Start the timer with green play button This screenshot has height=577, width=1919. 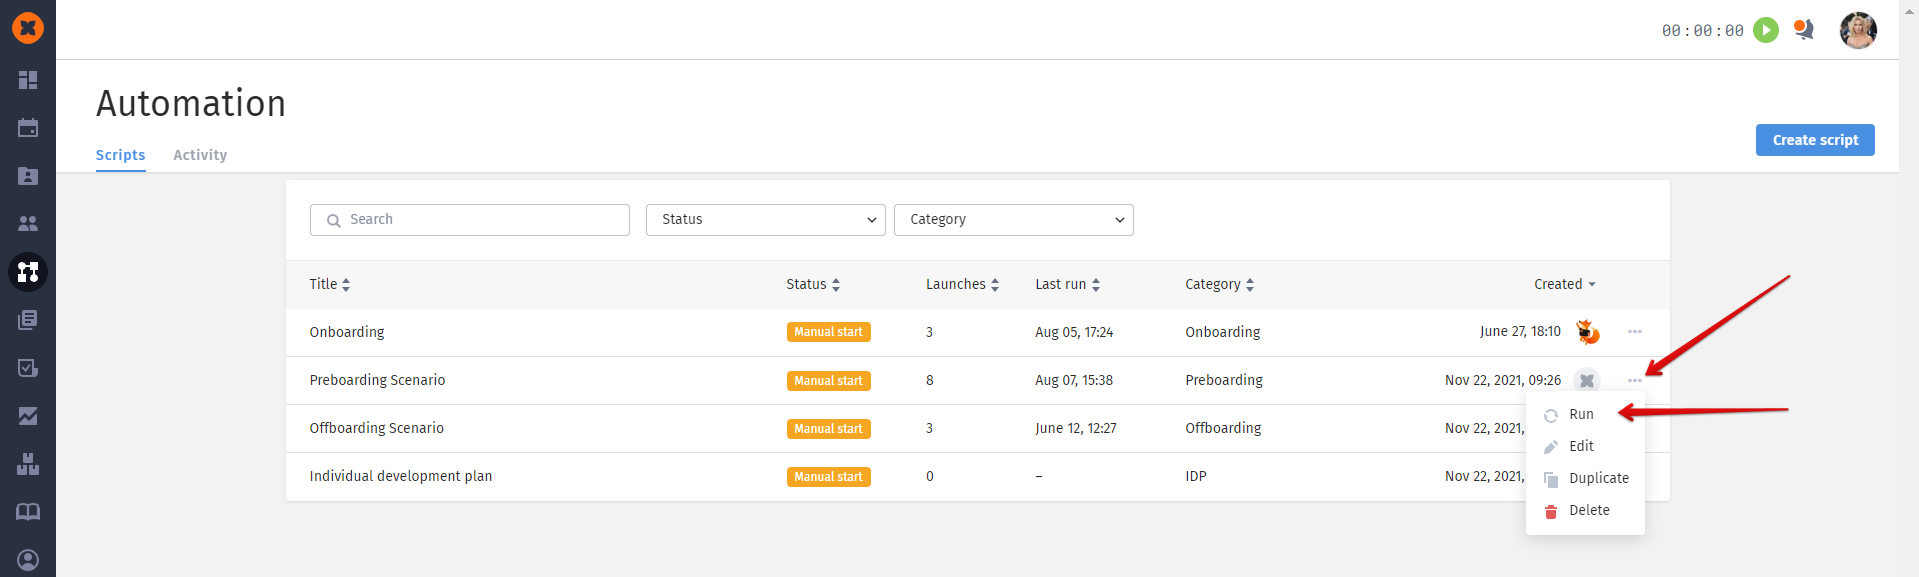1766,30
